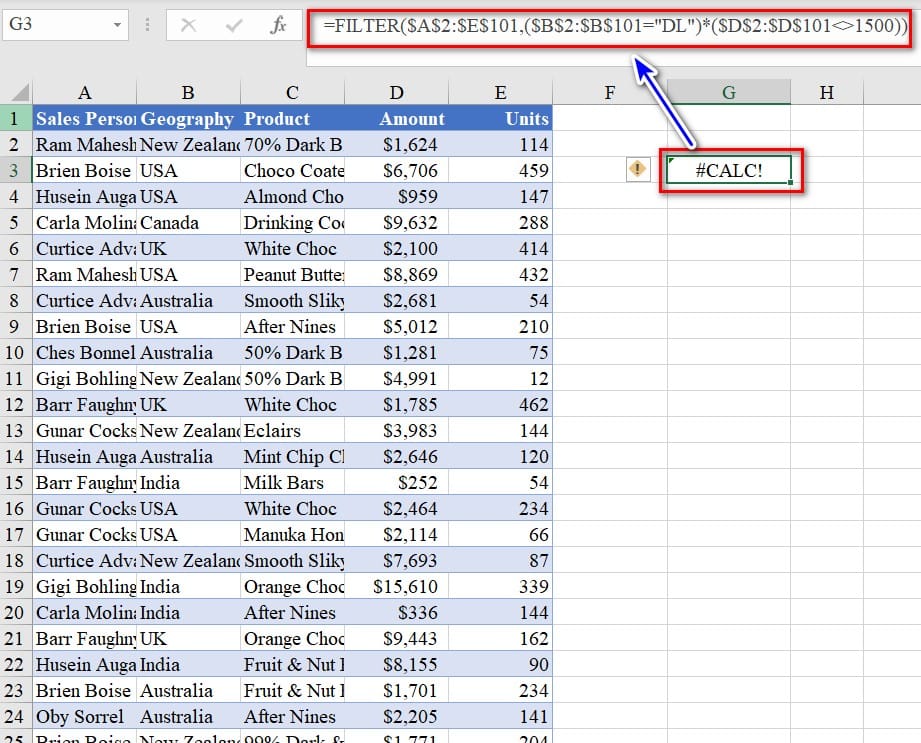
Task: Select column H header
Action: tap(826, 93)
